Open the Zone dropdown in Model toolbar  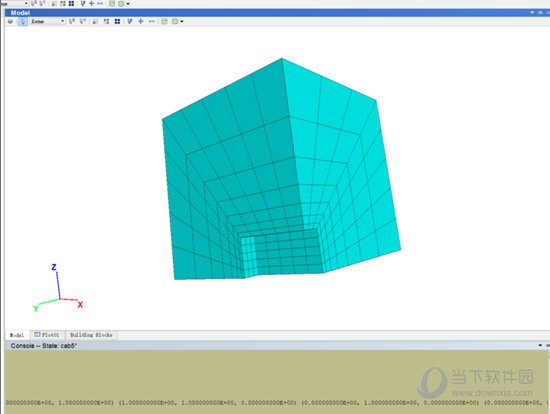coord(47,21)
